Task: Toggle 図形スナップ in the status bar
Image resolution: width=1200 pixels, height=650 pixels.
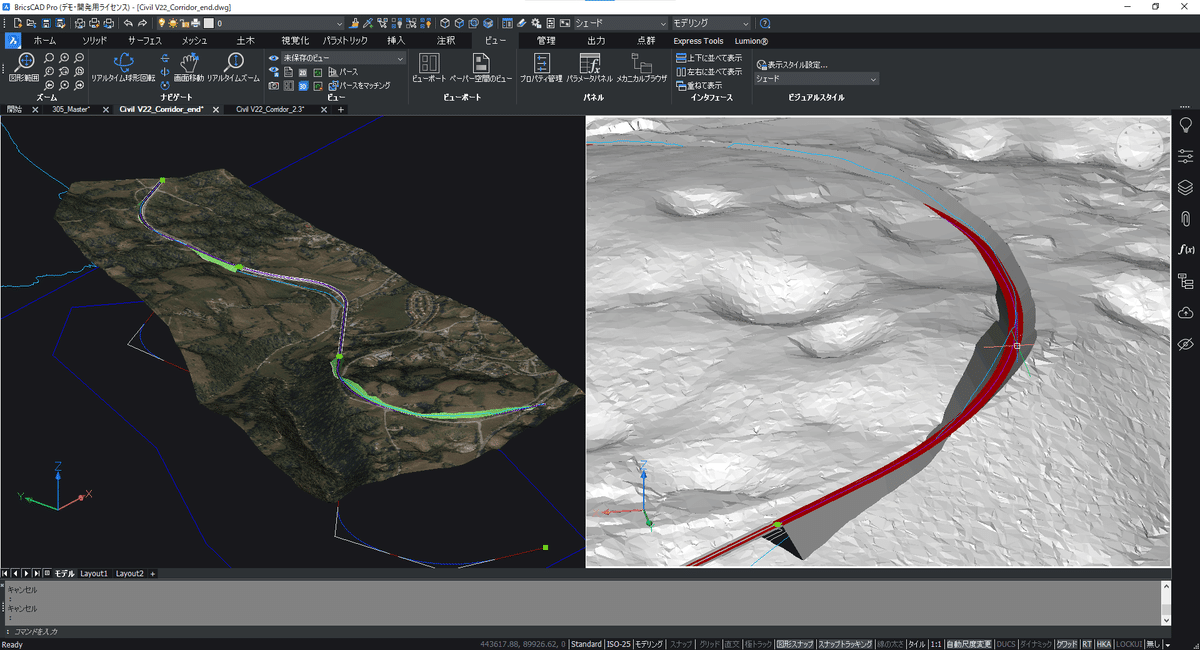Action: (x=793, y=644)
